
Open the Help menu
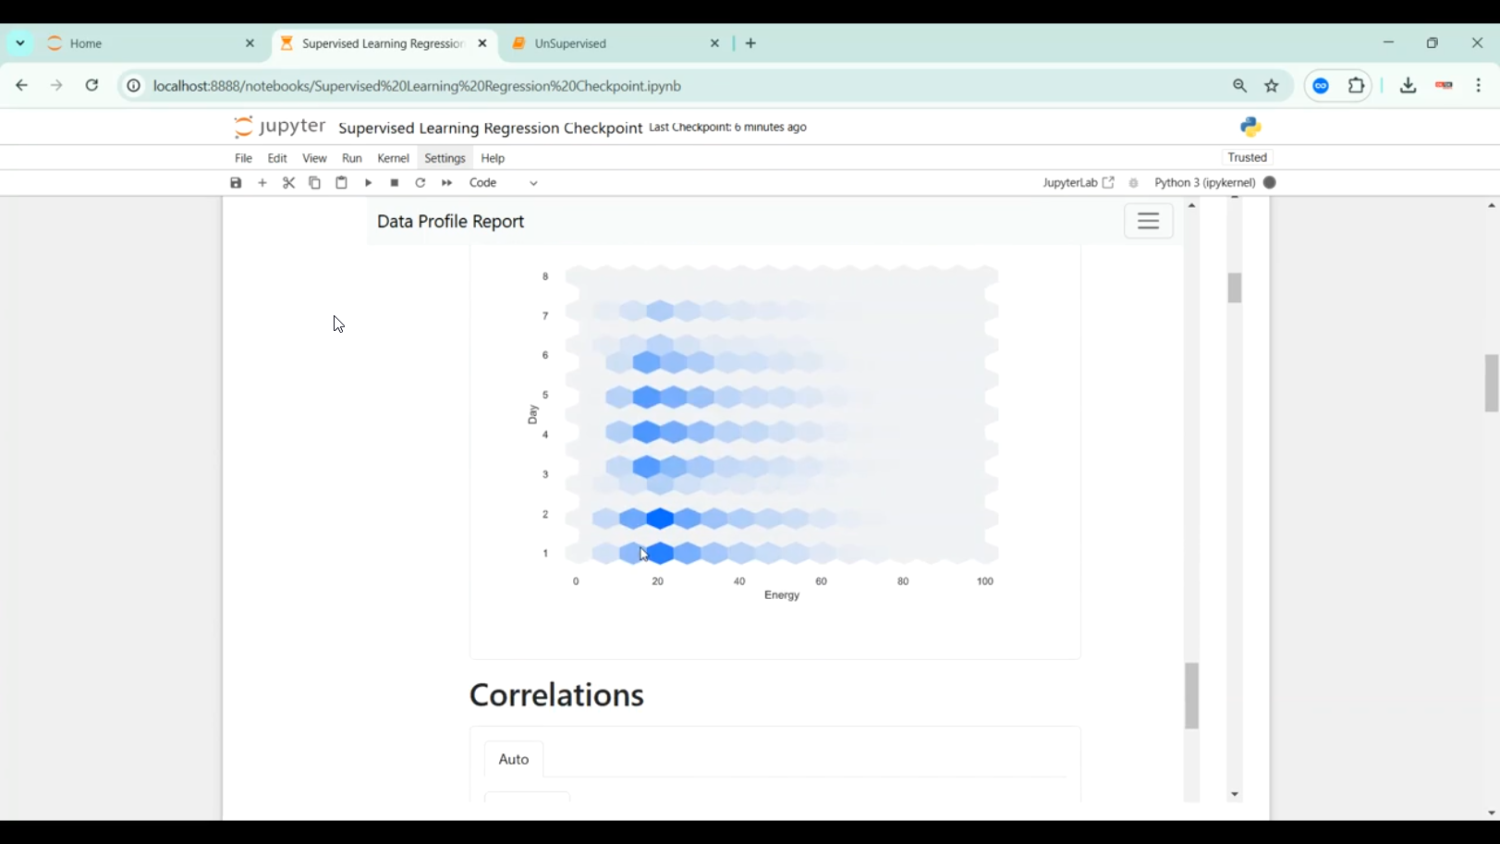pos(493,158)
